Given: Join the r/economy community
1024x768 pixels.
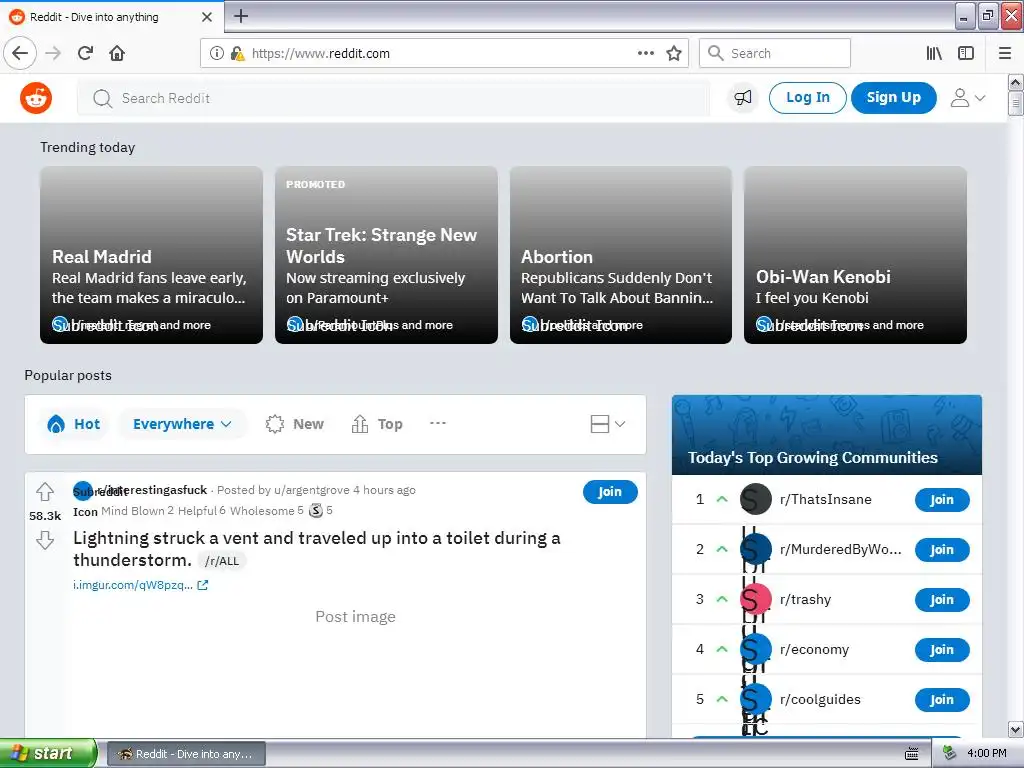Looking at the screenshot, I should coord(942,650).
